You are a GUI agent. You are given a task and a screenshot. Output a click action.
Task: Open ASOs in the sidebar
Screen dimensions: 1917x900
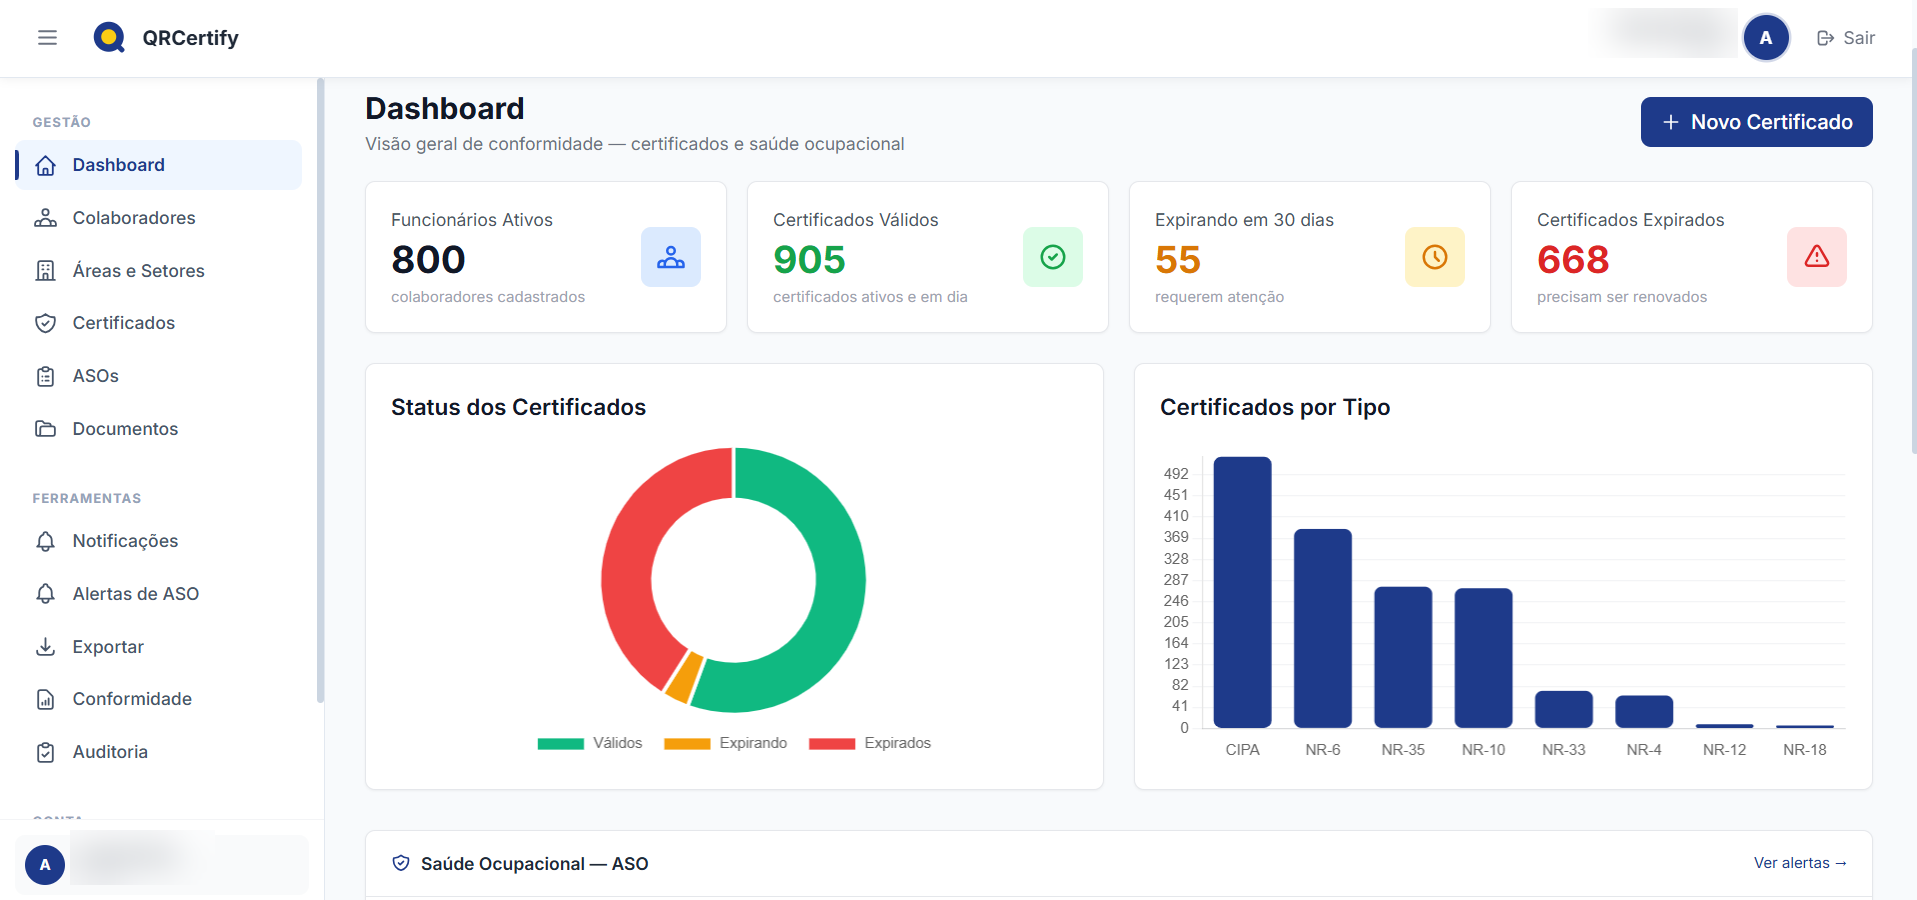click(x=158, y=376)
